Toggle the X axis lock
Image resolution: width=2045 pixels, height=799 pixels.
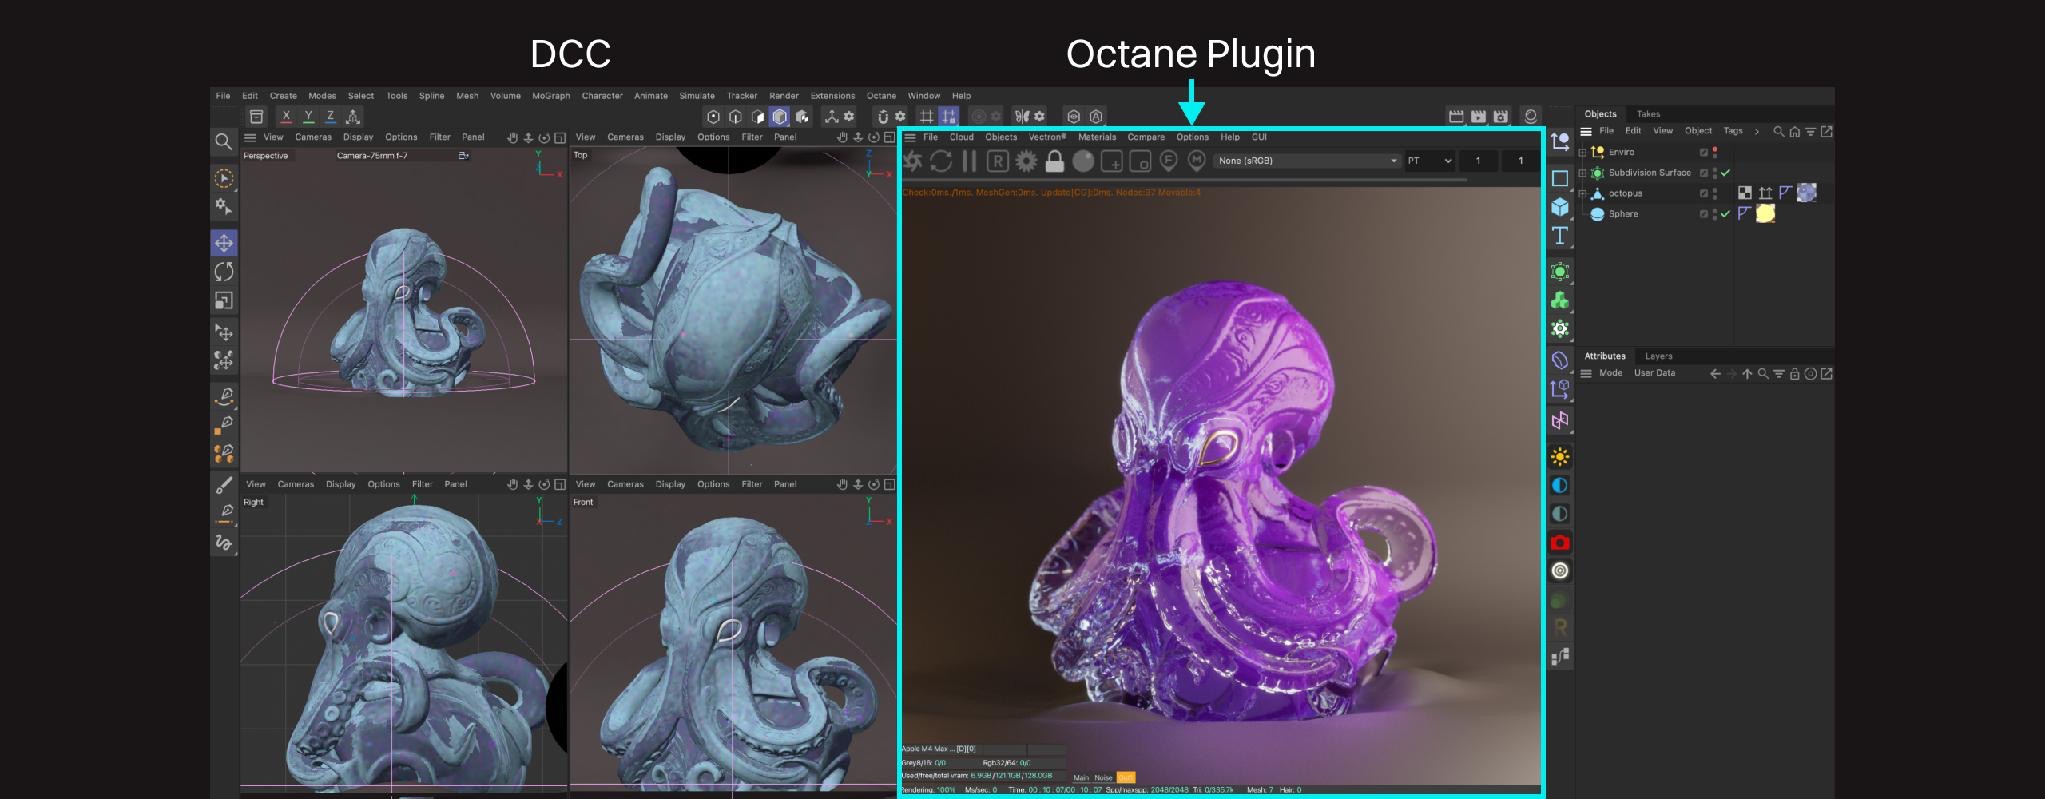286,117
